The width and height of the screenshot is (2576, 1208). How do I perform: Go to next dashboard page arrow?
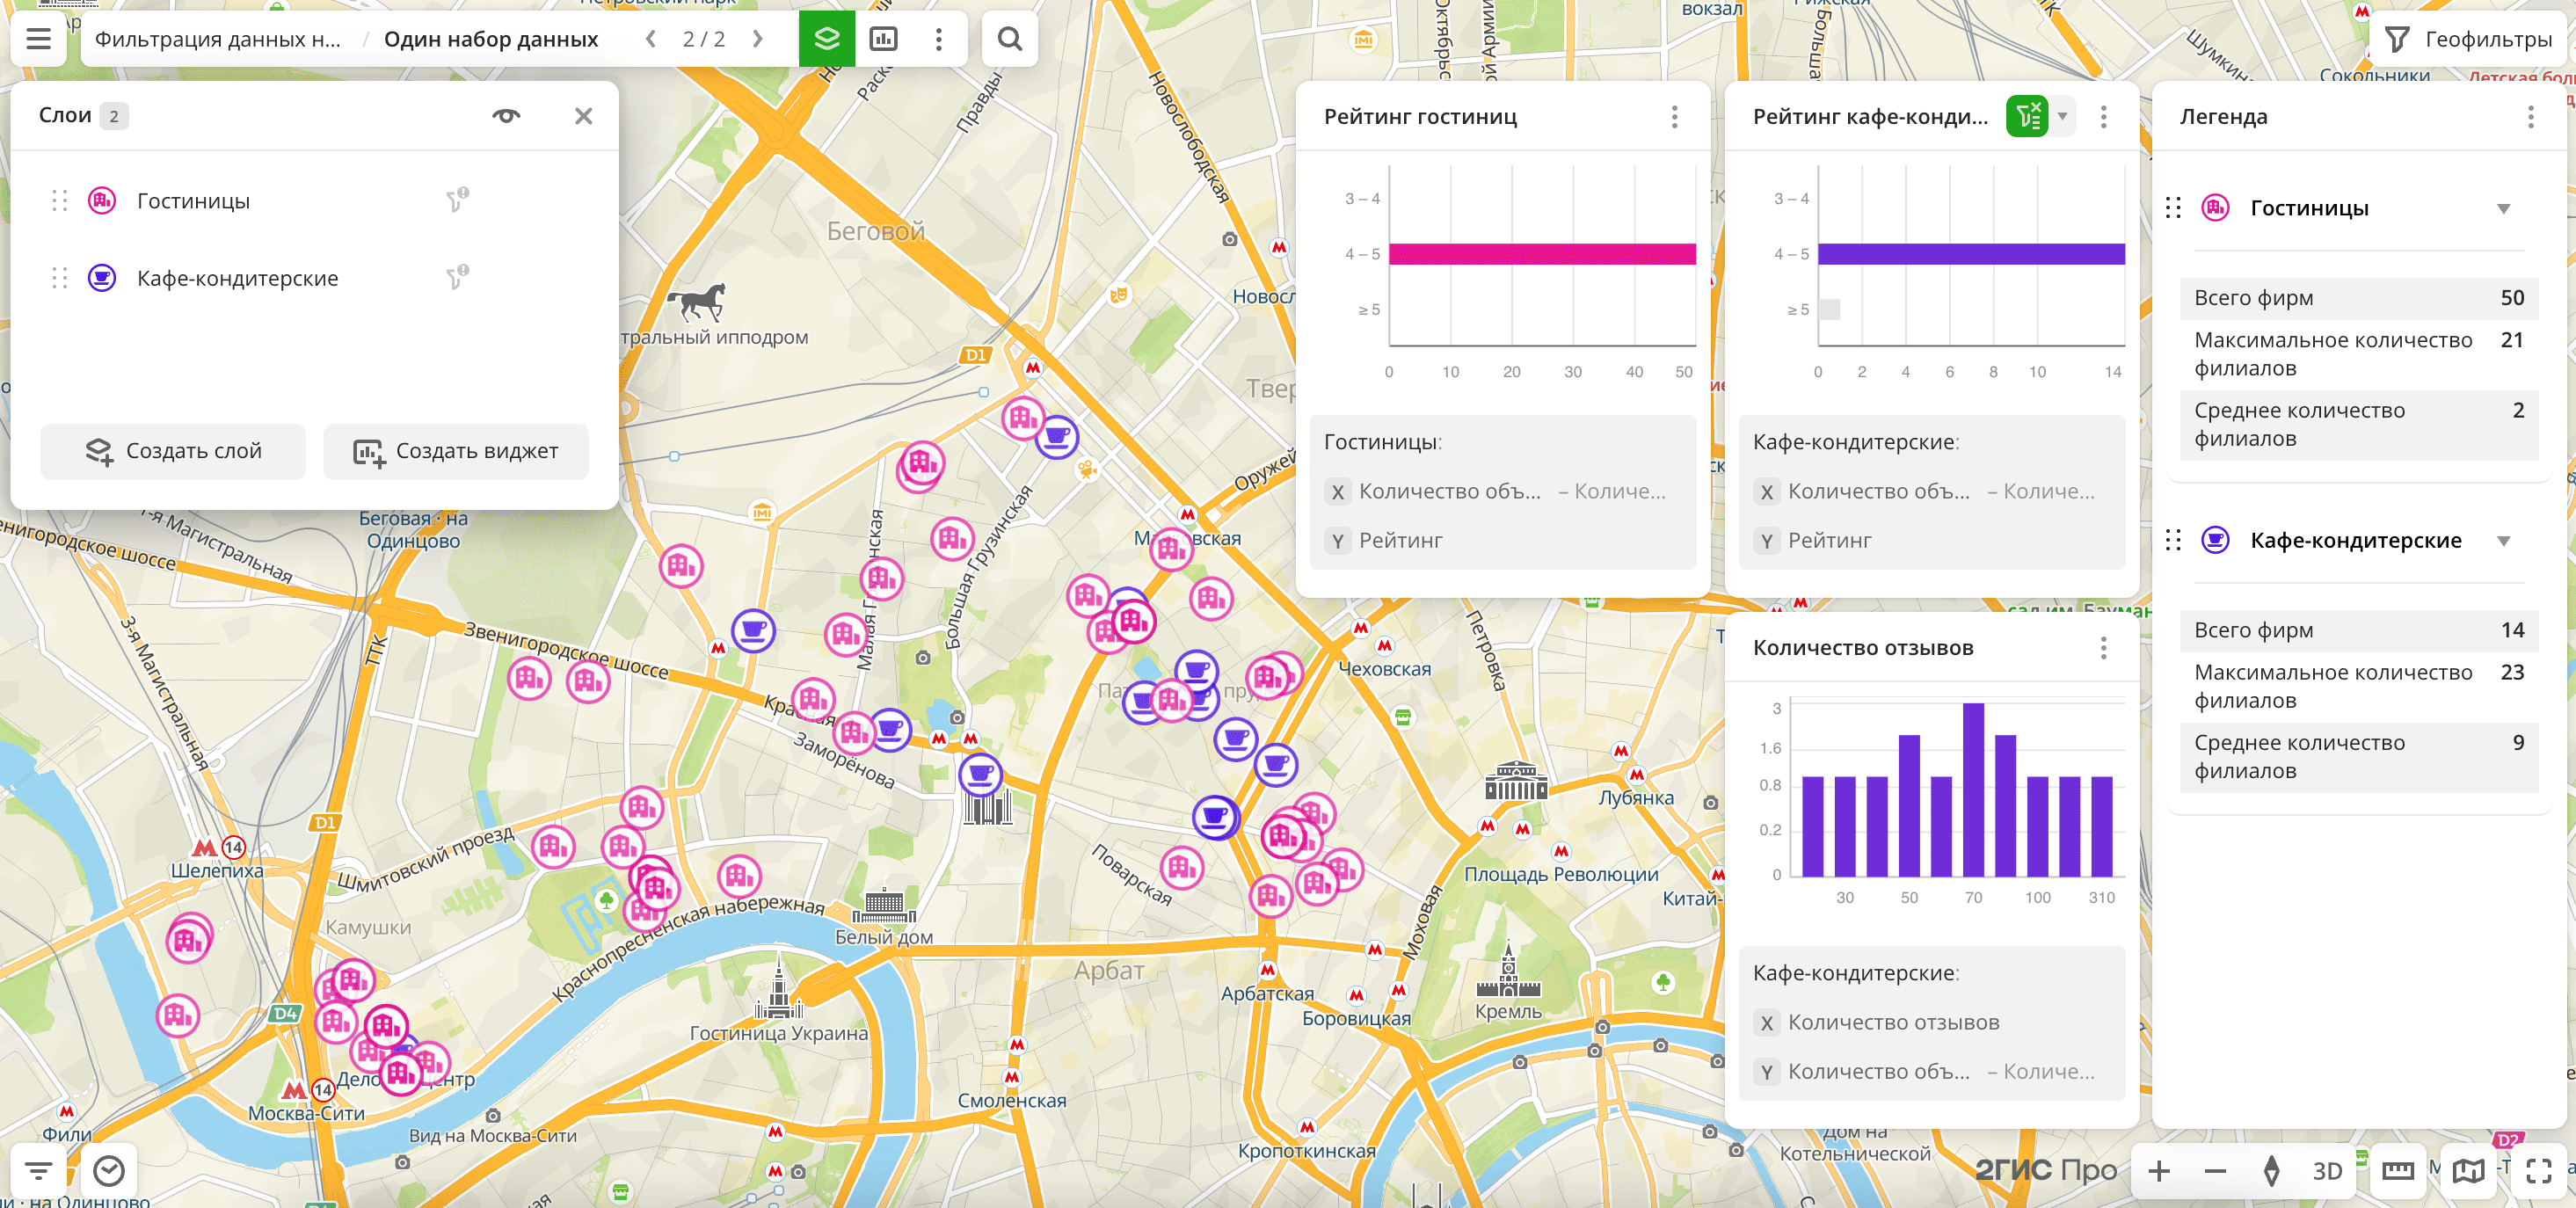[x=757, y=39]
